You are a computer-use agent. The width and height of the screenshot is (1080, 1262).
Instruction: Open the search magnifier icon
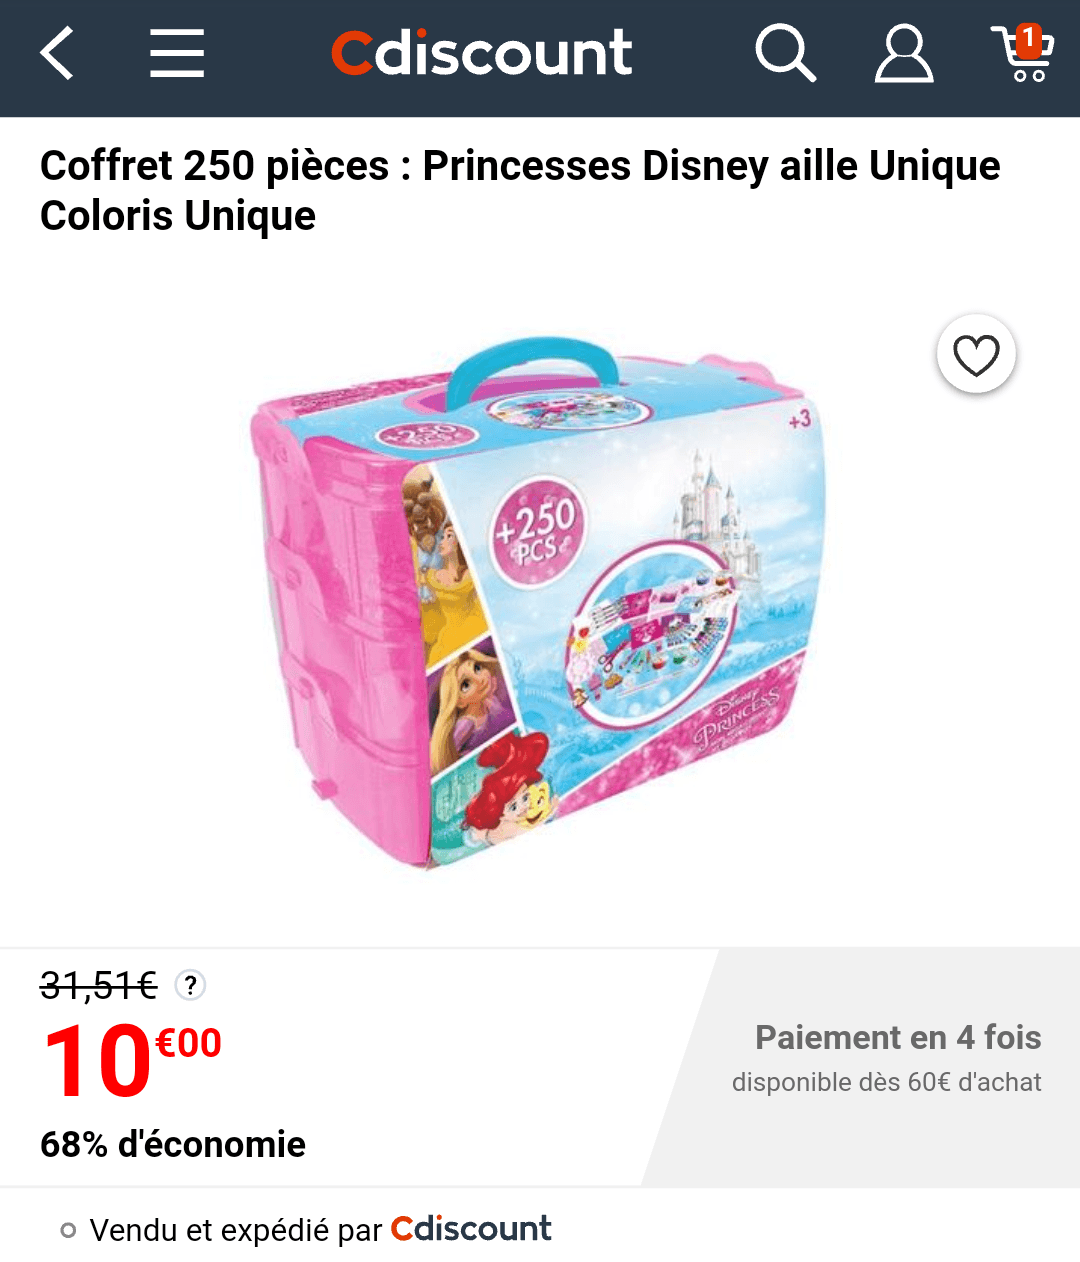tap(785, 53)
